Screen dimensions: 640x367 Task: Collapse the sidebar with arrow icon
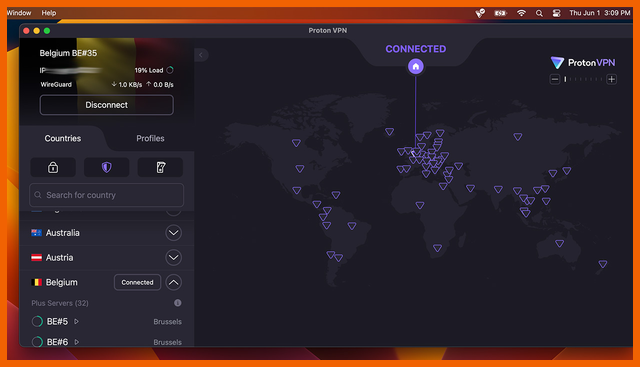tap(201, 55)
